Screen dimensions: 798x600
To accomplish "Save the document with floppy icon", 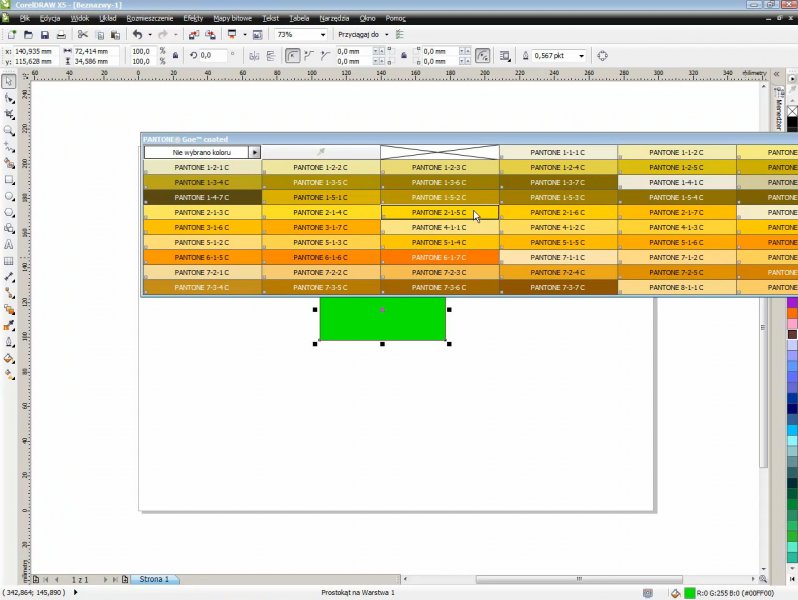I will (45, 35).
